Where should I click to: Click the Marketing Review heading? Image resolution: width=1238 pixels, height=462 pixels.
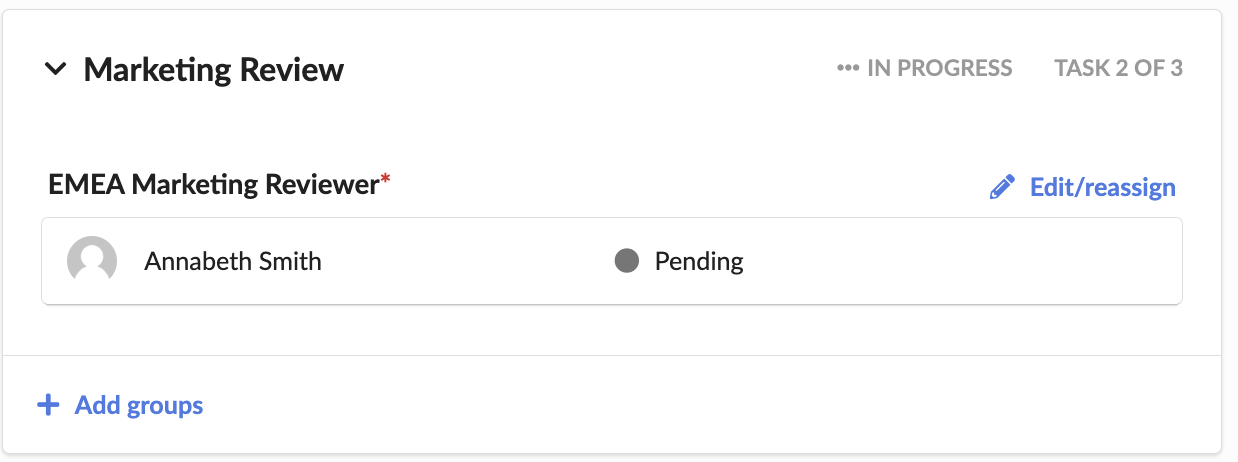(213, 69)
